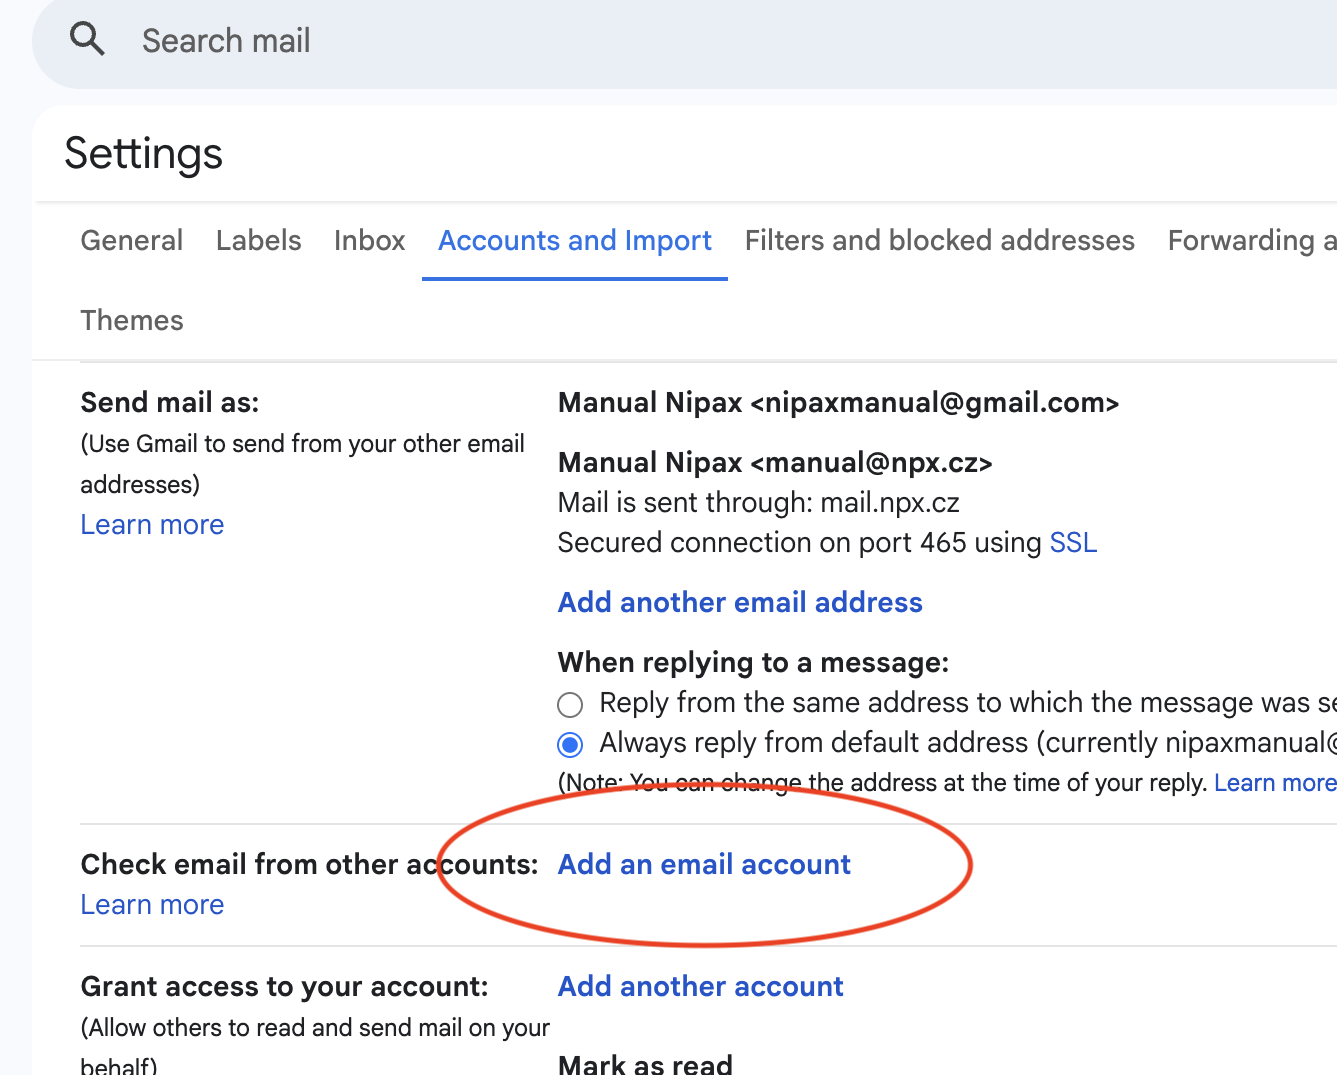Viewport: 1337px width, 1075px height.
Task: Click the magnifying glass search icon
Action: coord(87,40)
